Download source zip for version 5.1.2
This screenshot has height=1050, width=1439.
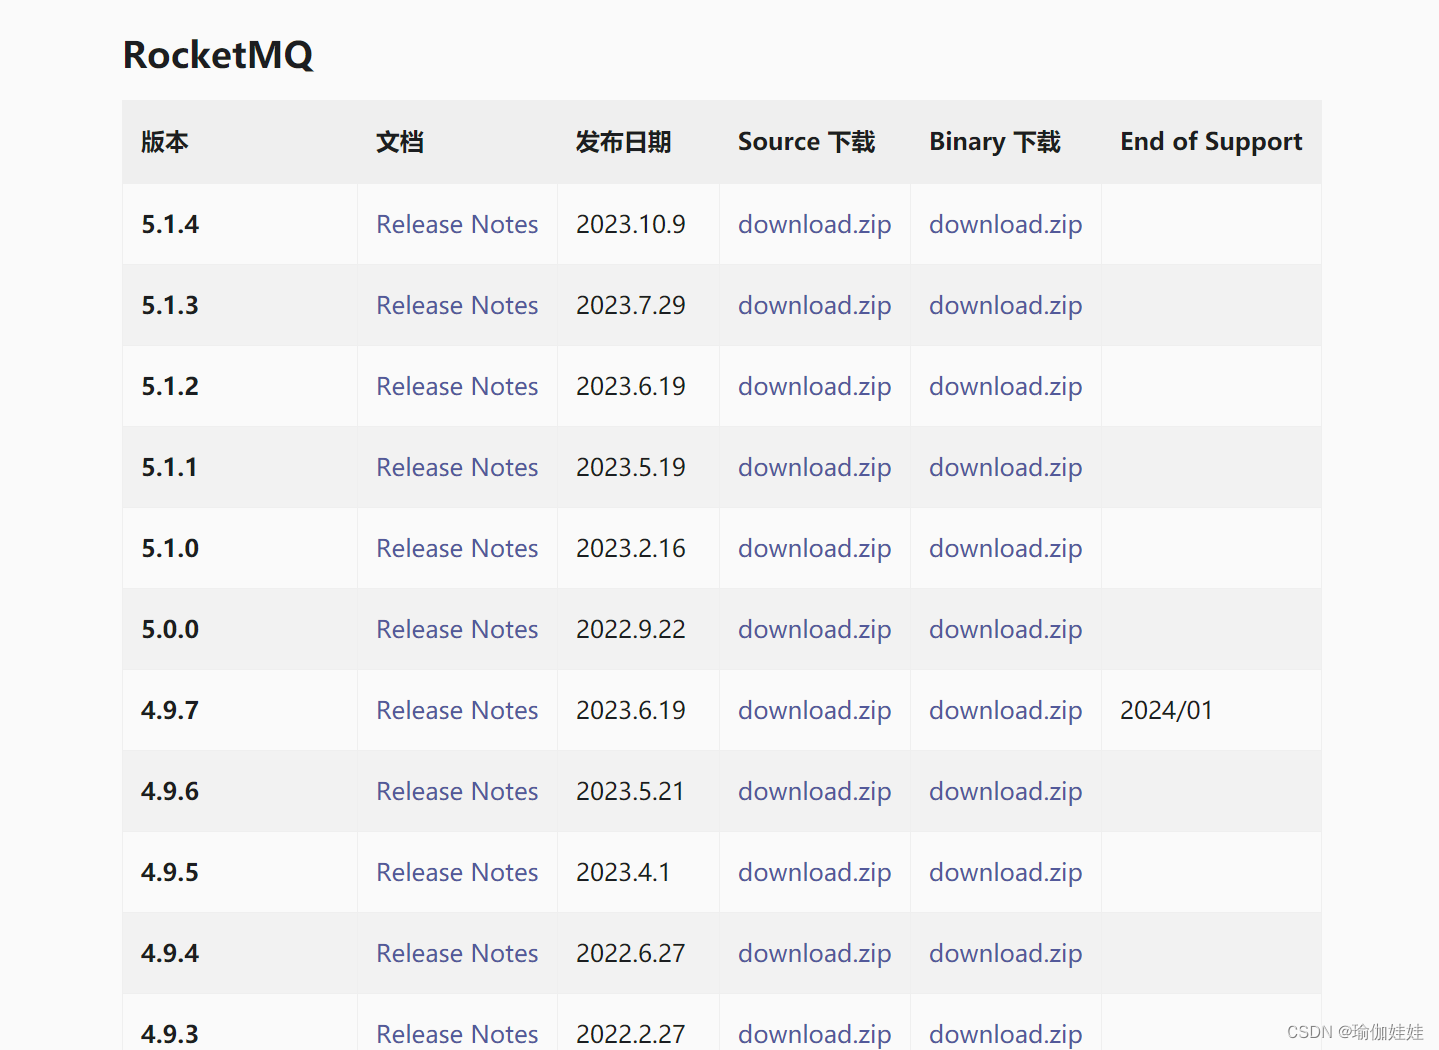pyautogui.click(x=814, y=386)
